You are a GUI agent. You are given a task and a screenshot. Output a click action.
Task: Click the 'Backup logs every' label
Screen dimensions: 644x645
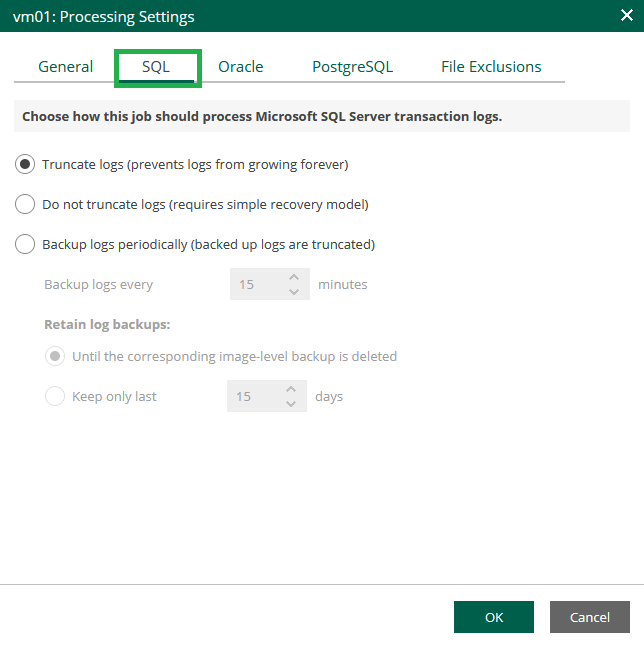pyautogui.click(x=98, y=284)
